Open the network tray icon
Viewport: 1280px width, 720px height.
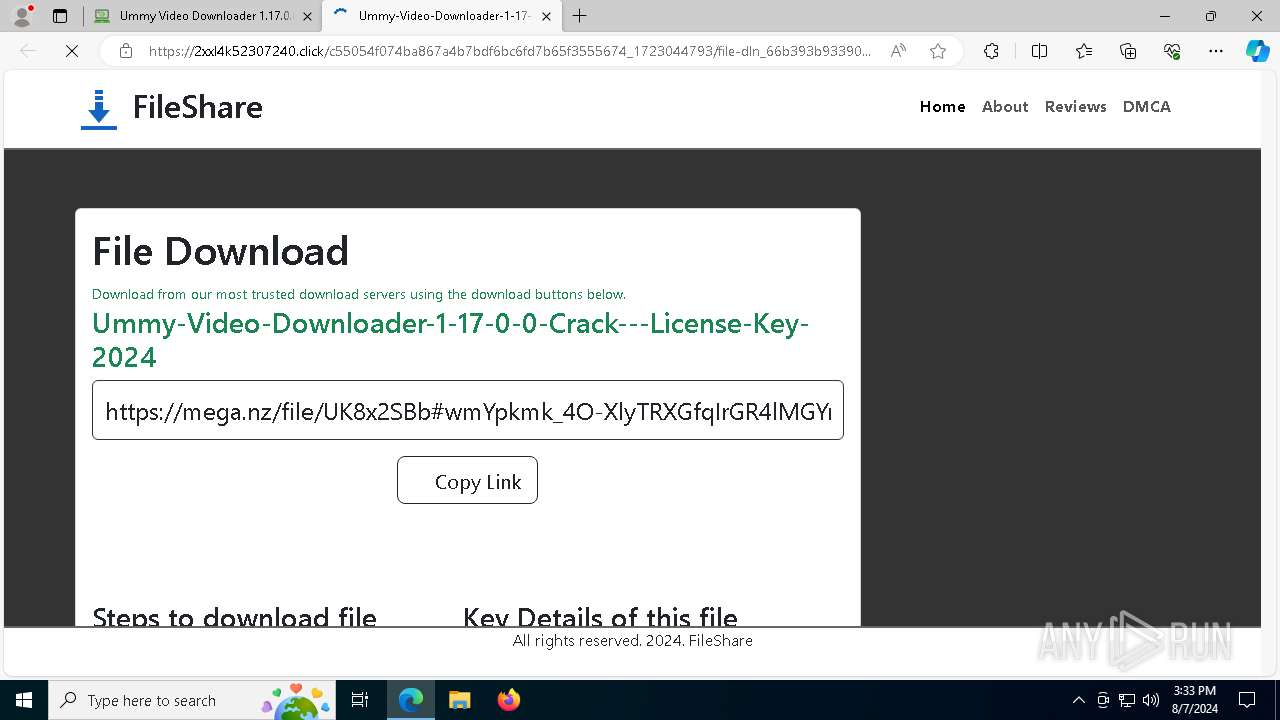coord(1127,700)
